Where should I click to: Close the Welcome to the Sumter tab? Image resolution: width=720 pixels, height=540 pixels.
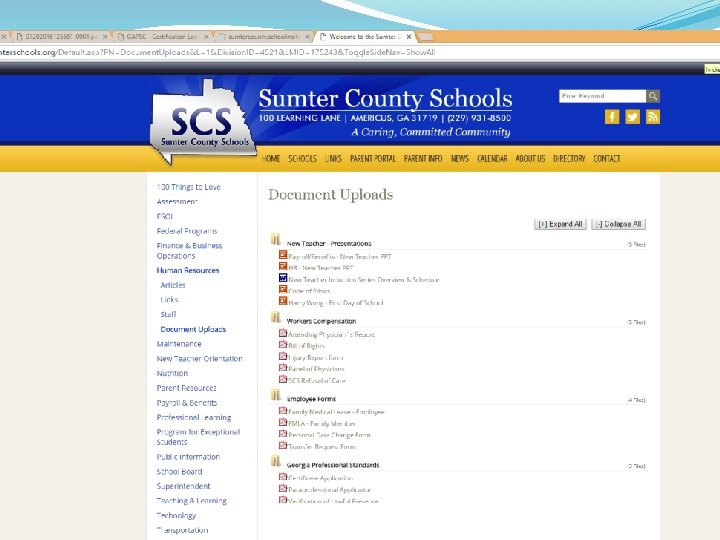pyautogui.click(x=409, y=36)
